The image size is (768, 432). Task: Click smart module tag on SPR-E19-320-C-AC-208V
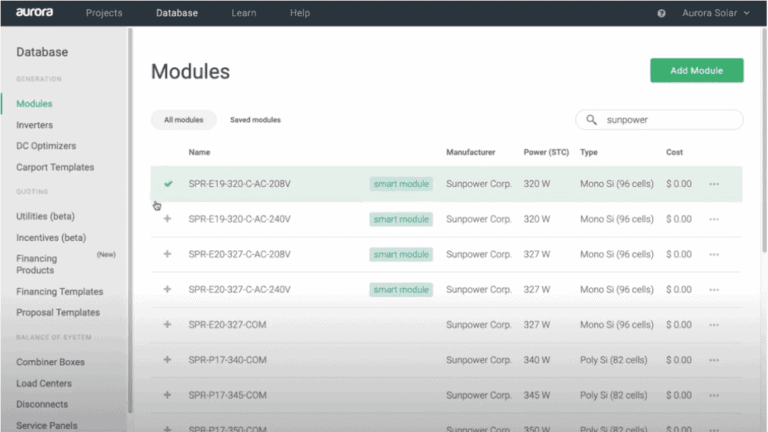(x=401, y=184)
